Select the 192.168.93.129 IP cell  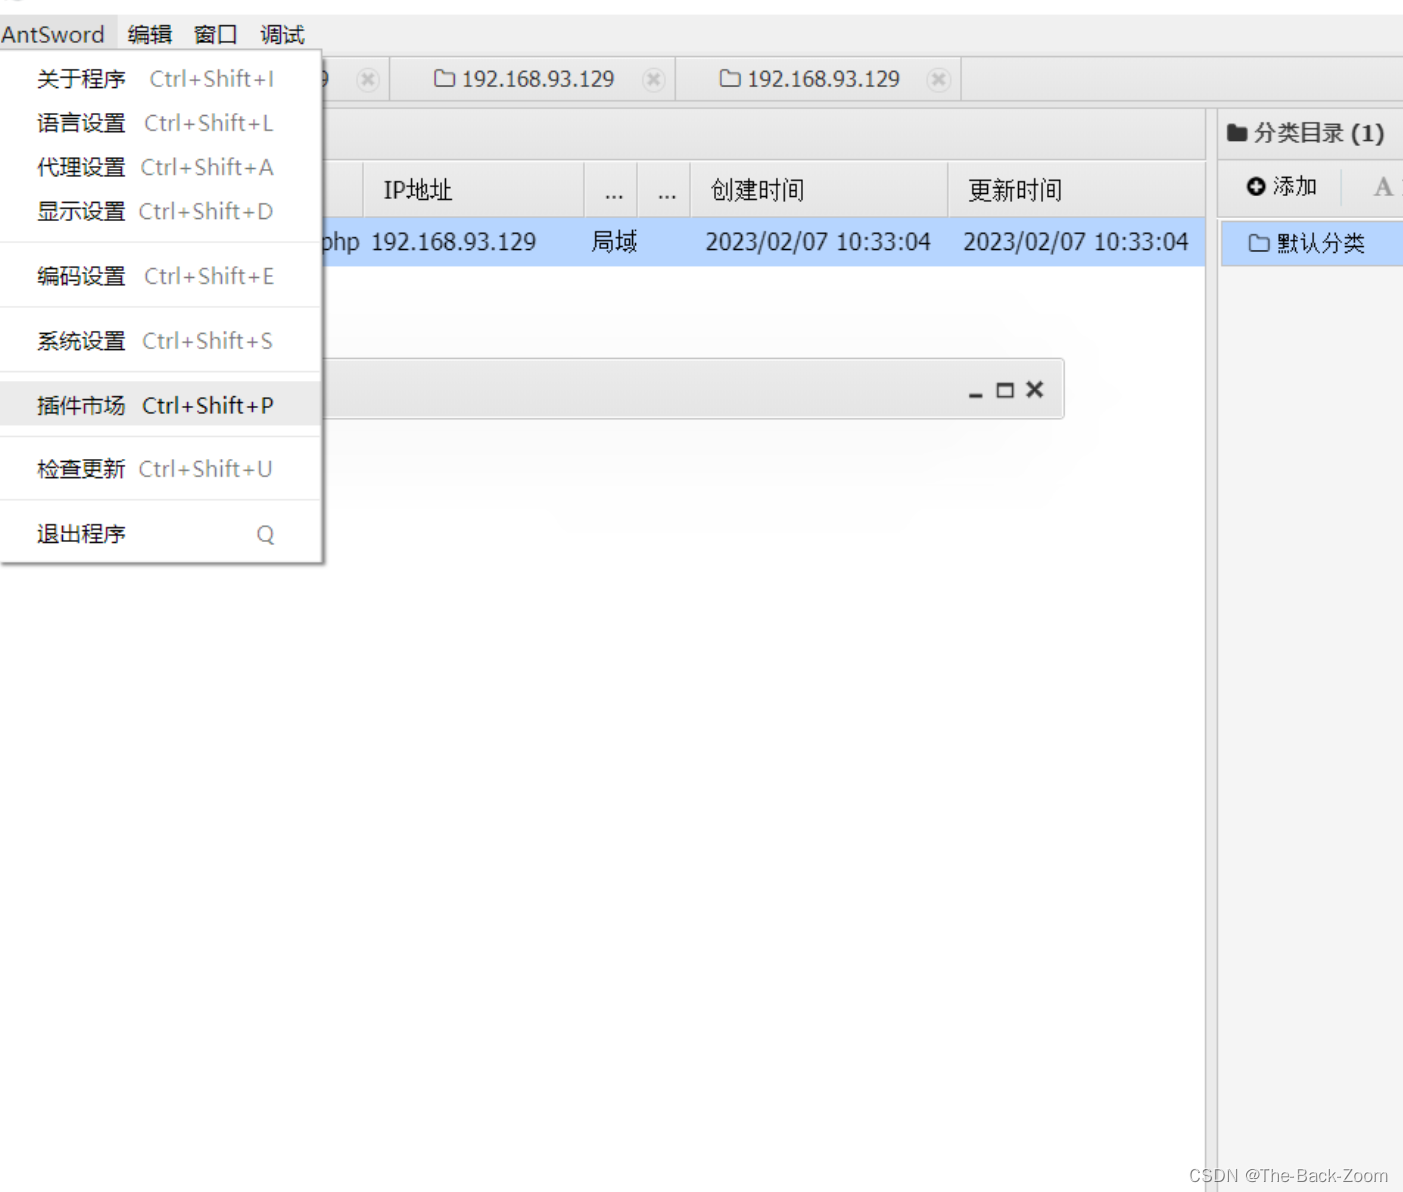click(454, 242)
